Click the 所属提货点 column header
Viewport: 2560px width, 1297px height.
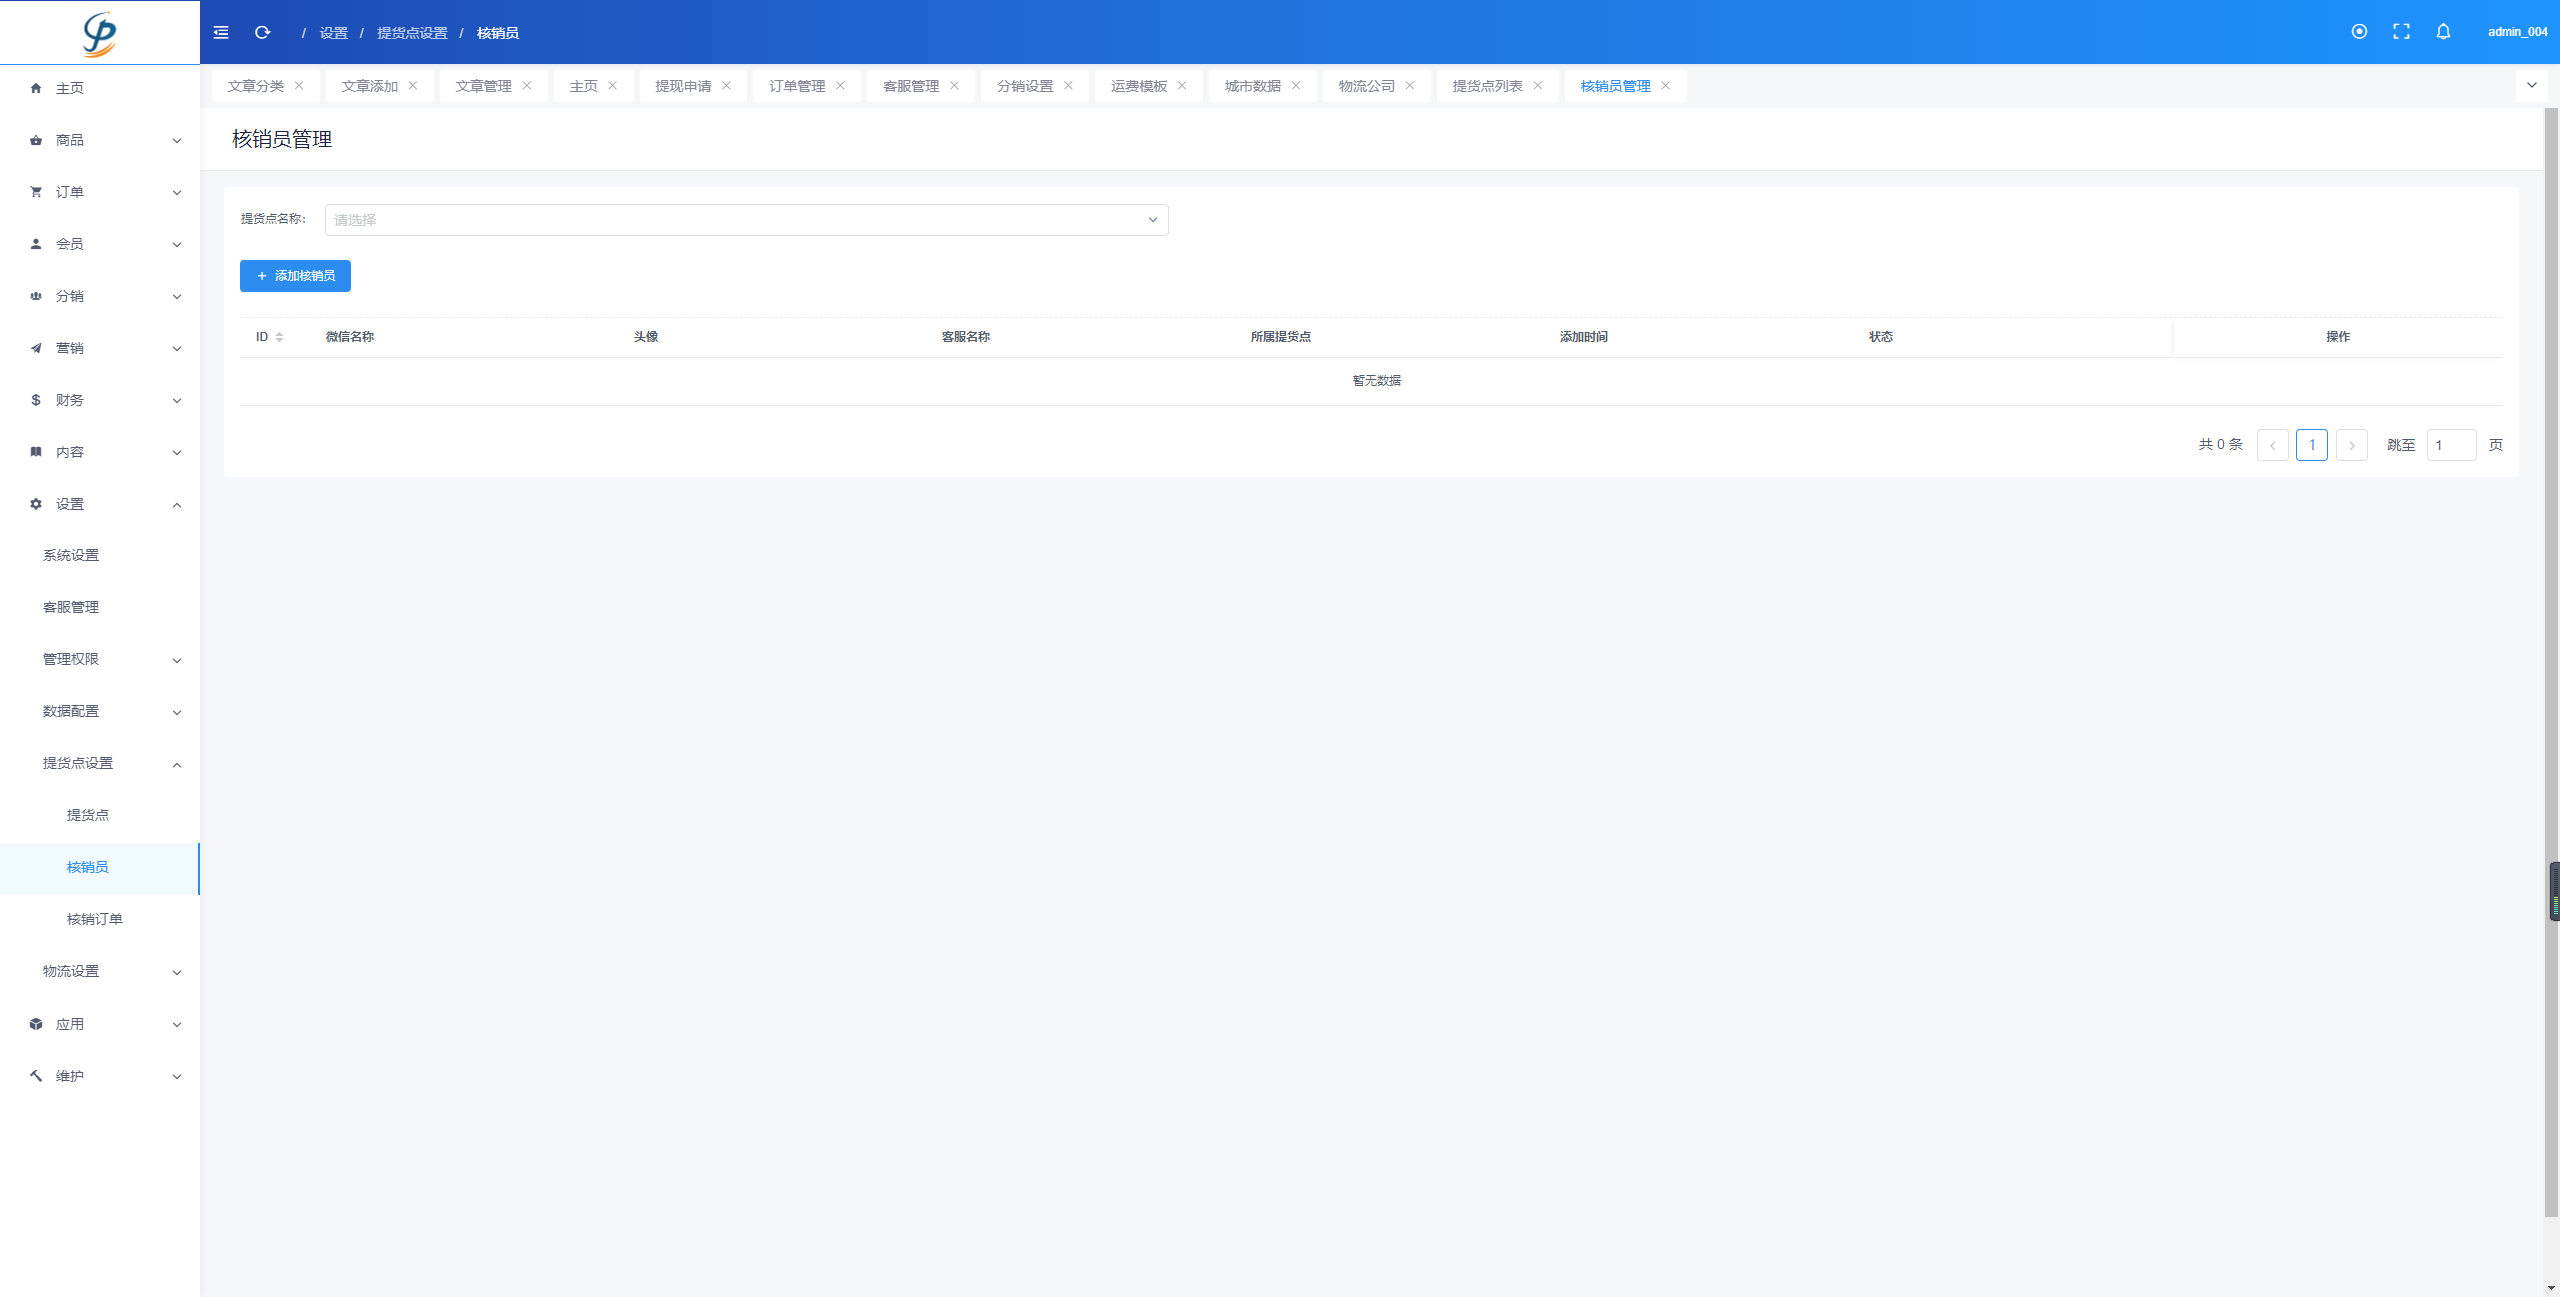(x=1281, y=337)
